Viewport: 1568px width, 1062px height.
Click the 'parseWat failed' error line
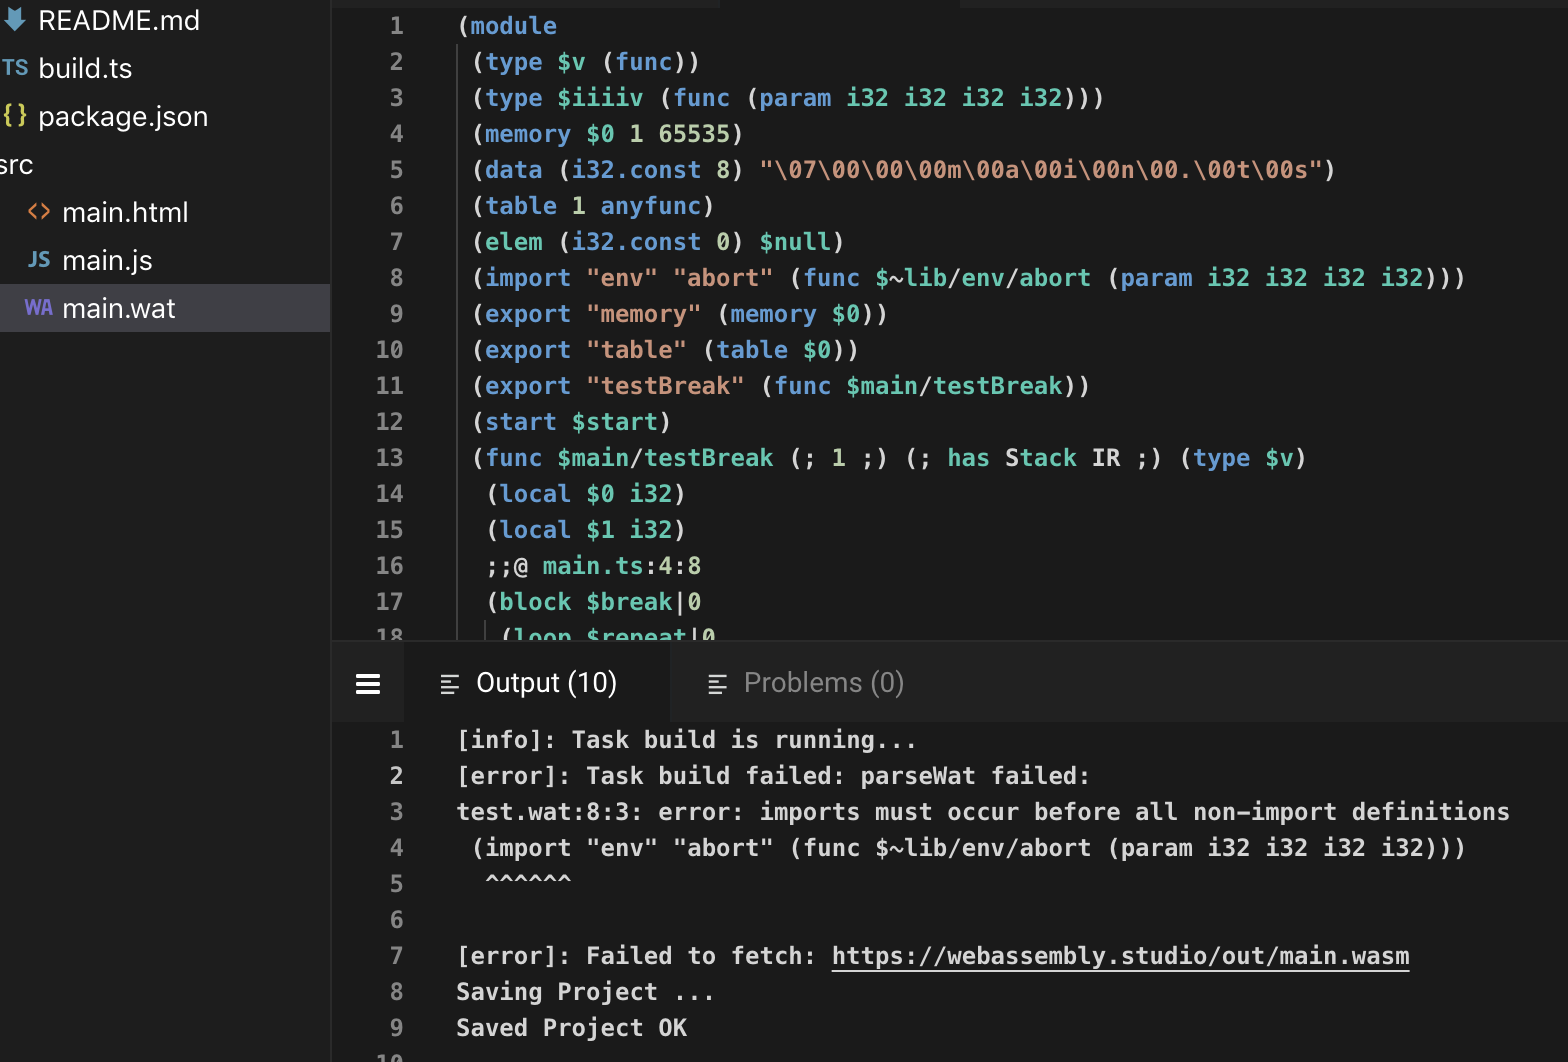coord(773,776)
